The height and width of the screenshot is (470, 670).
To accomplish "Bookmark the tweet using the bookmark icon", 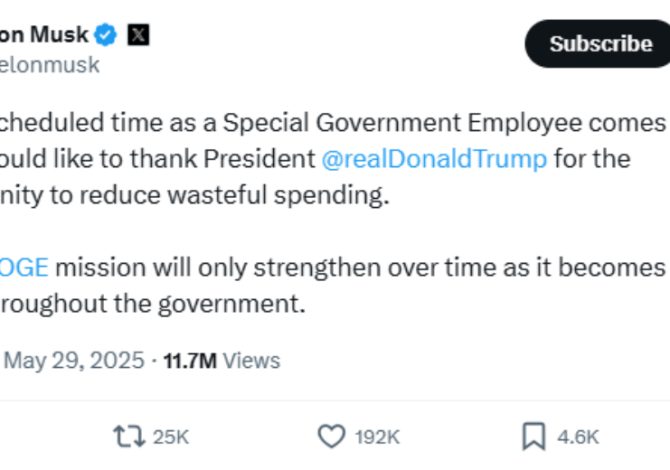I will coord(533,436).
